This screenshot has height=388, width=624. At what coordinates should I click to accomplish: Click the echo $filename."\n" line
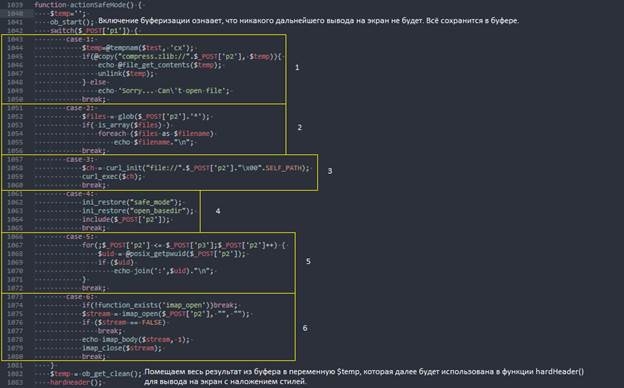(x=154, y=142)
